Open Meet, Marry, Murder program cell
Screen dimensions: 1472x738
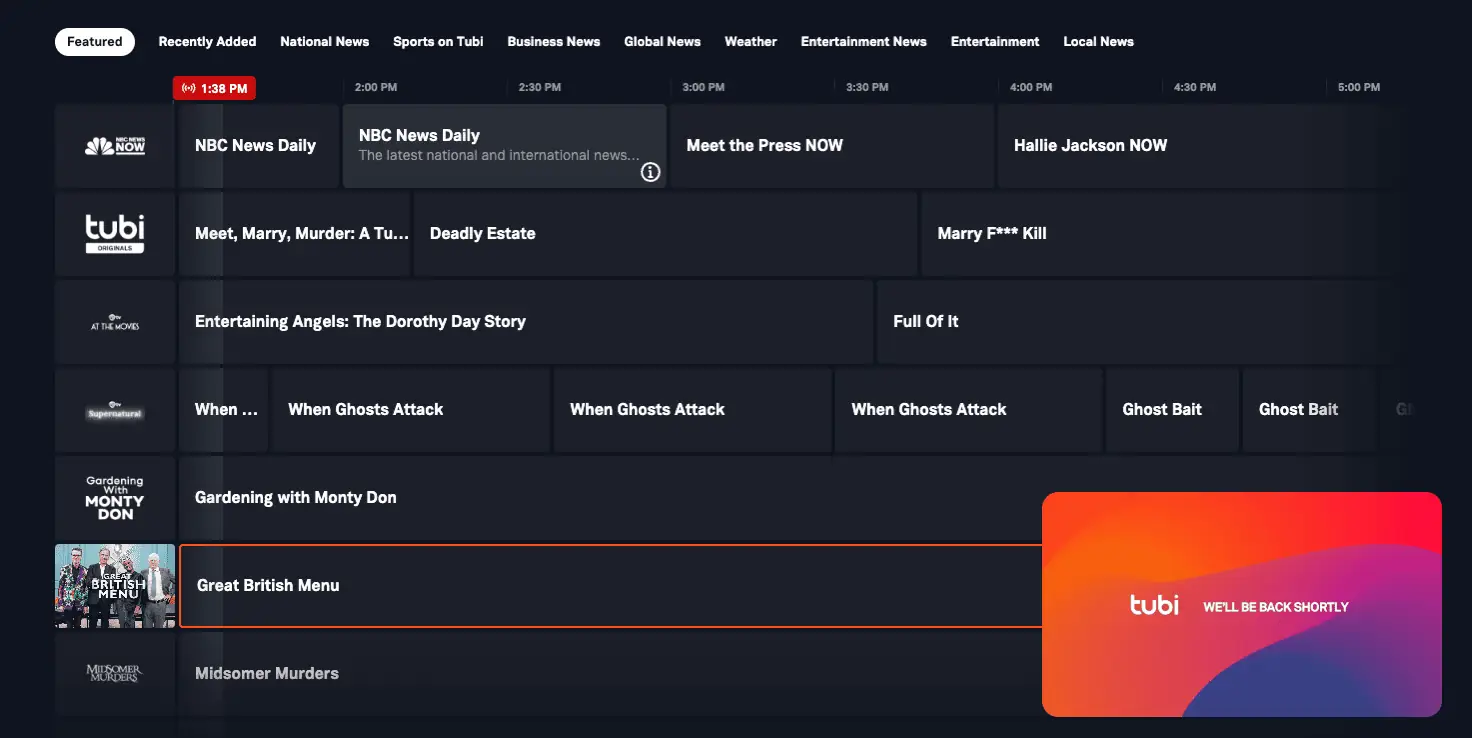point(294,234)
